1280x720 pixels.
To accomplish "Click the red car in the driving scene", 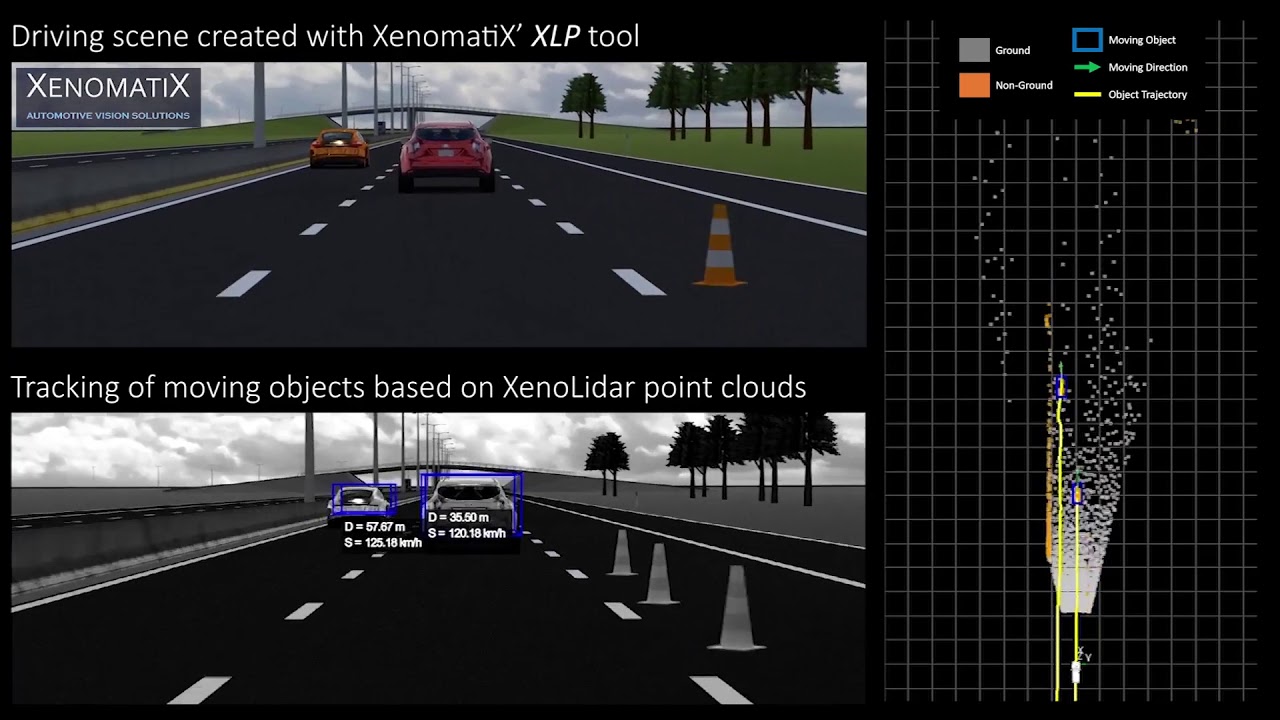I will pyautogui.click(x=446, y=157).
